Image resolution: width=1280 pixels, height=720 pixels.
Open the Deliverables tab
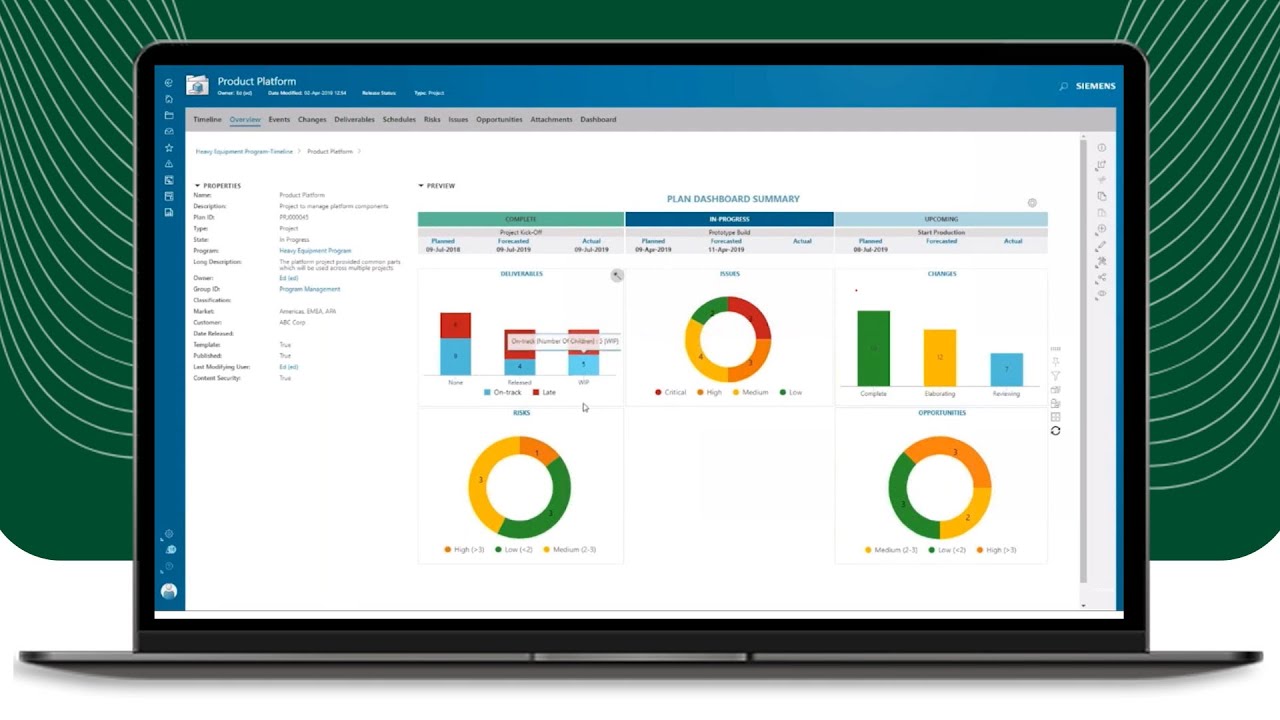point(354,120)
